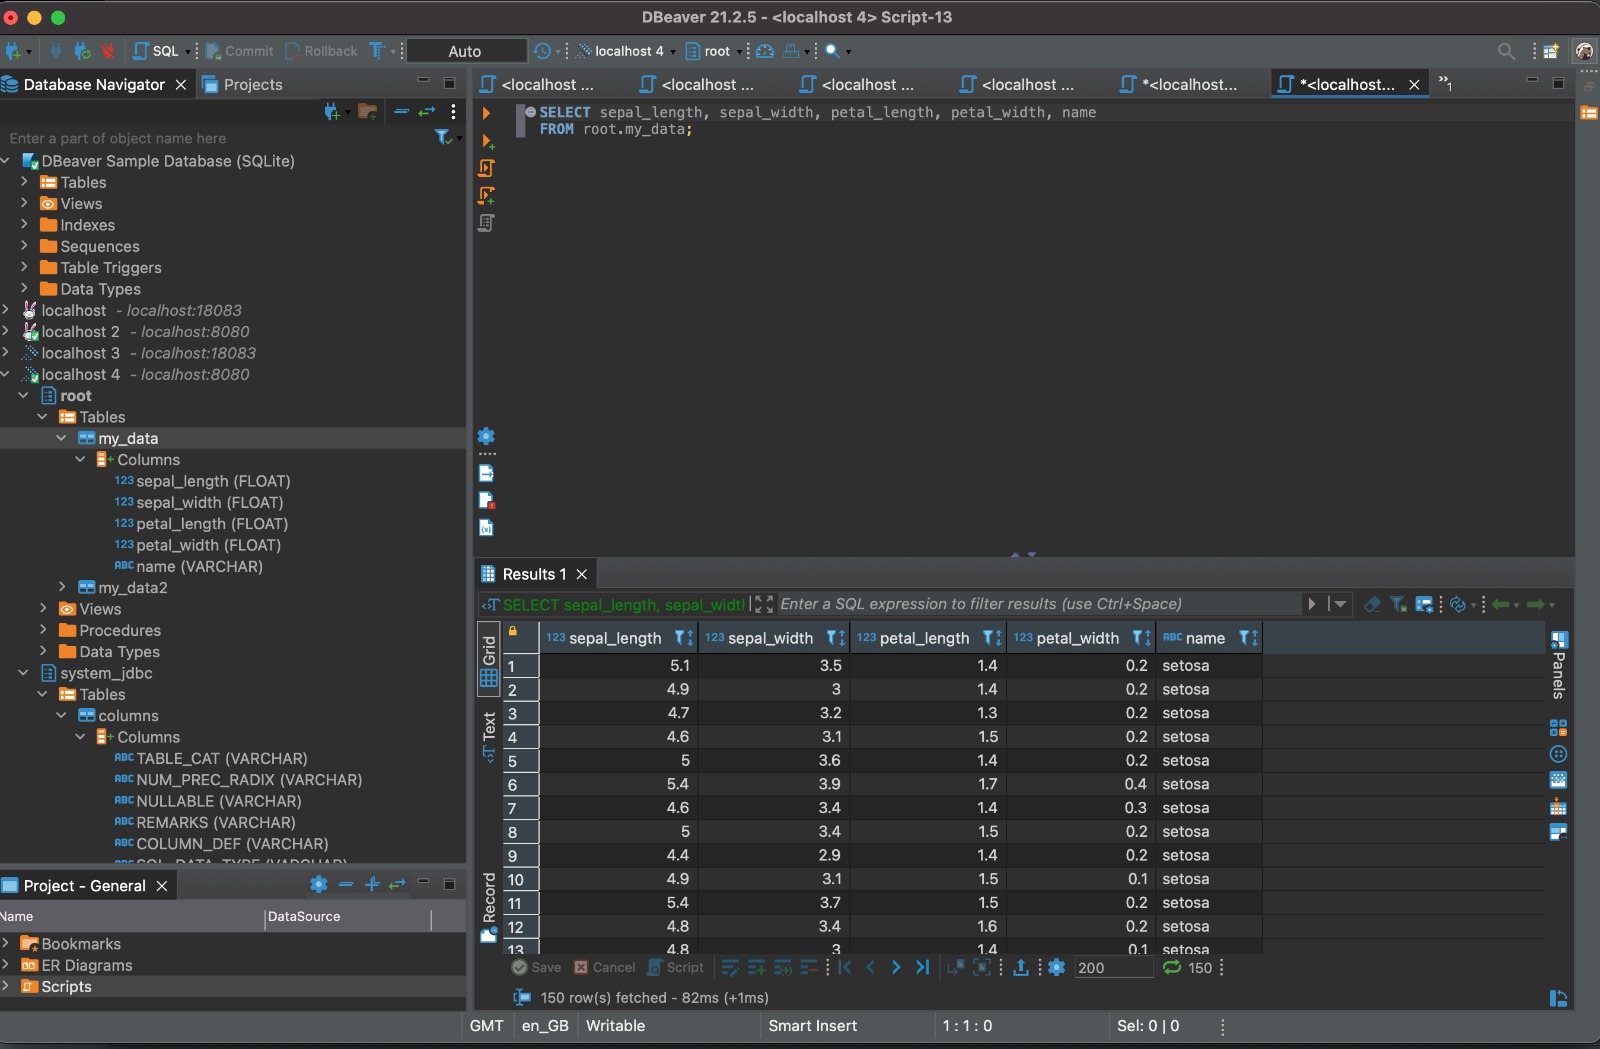Toggle the Record view mode

(x=489, y=906)
